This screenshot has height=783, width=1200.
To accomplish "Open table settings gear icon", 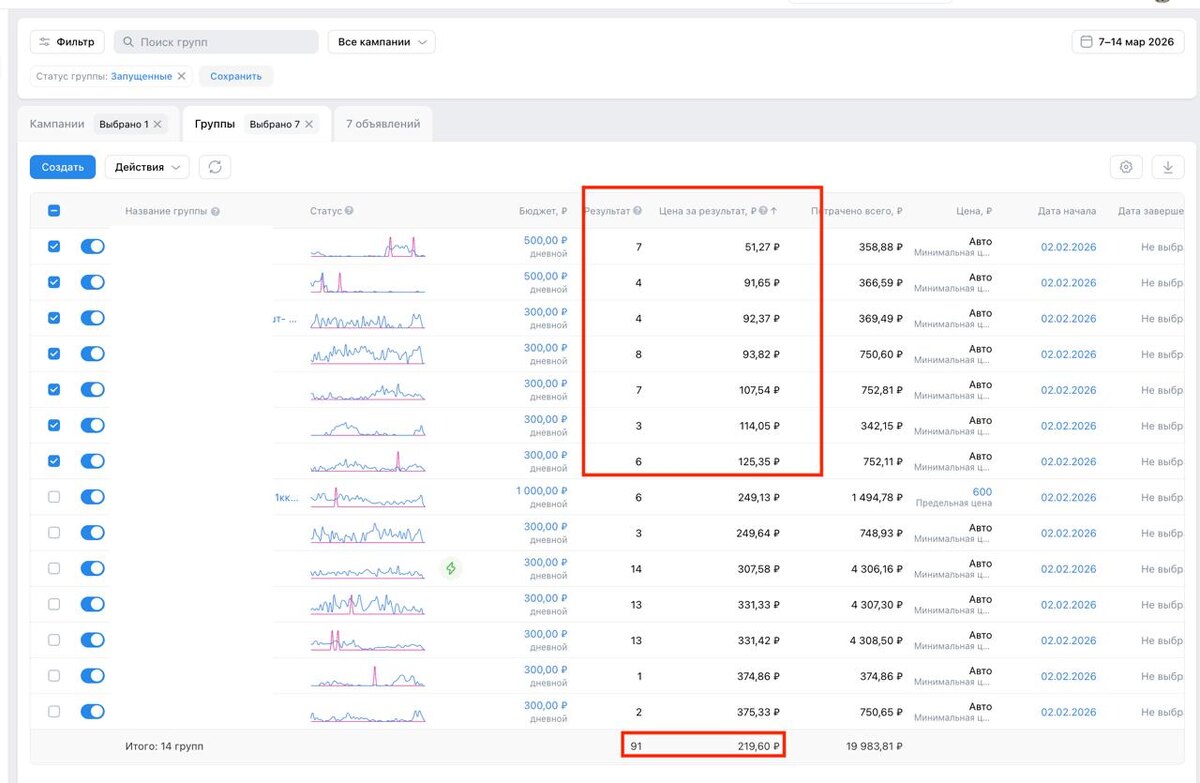I will pyautogui.click(x=1126, y=167).
